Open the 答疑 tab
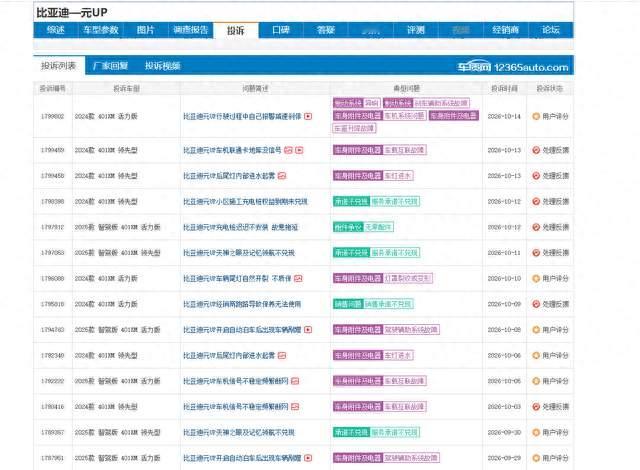Screen dimensions: 640x470 click(326, 30)
